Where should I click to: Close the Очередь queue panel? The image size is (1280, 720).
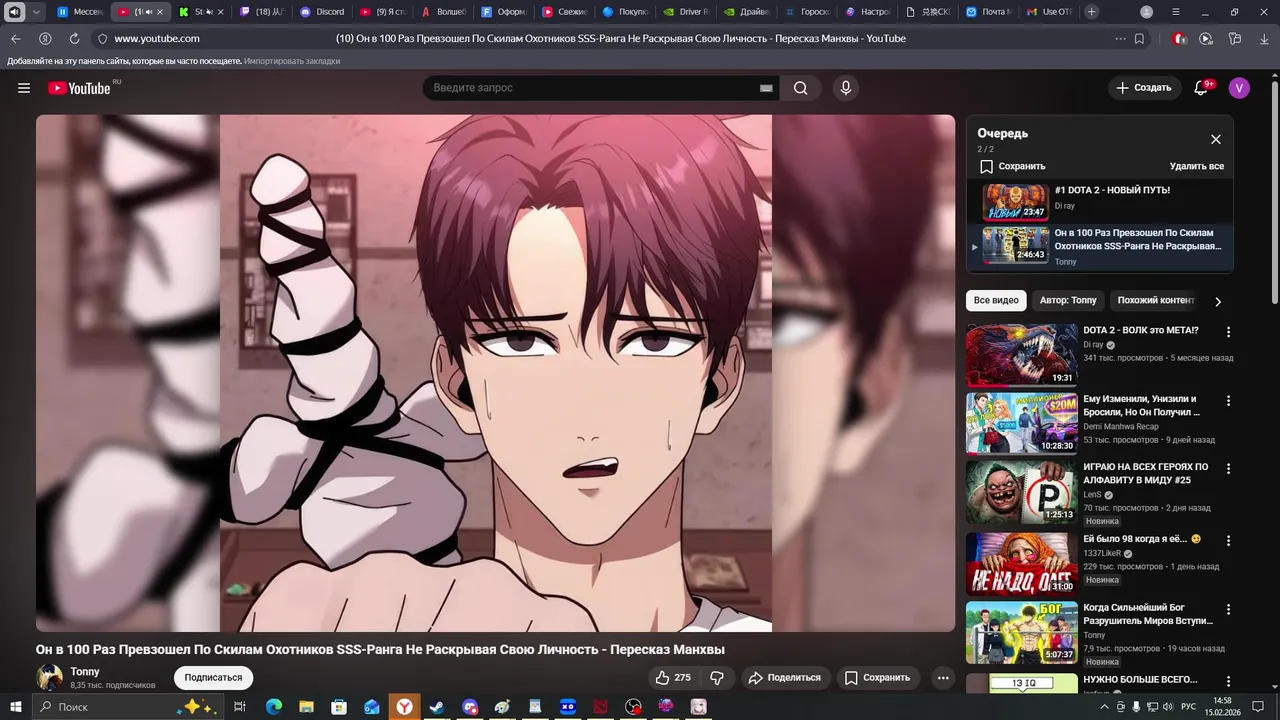(1216, 140)
